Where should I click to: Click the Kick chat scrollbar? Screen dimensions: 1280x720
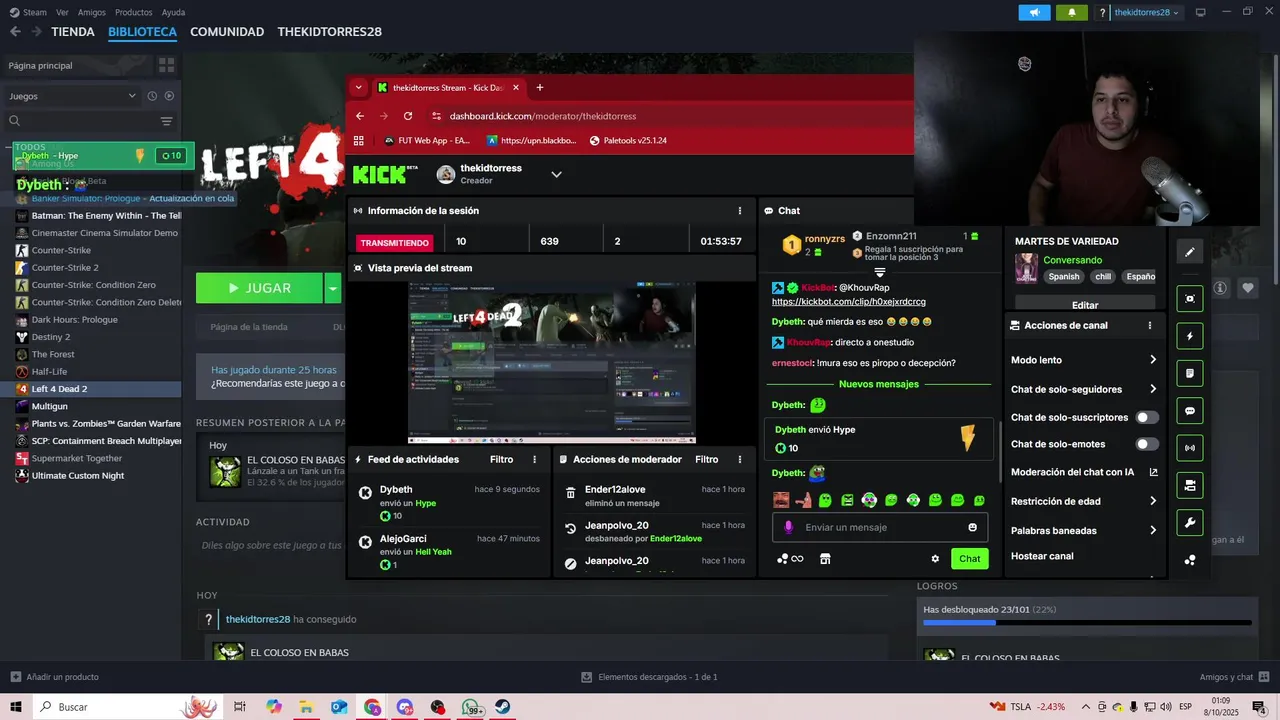1000,451
